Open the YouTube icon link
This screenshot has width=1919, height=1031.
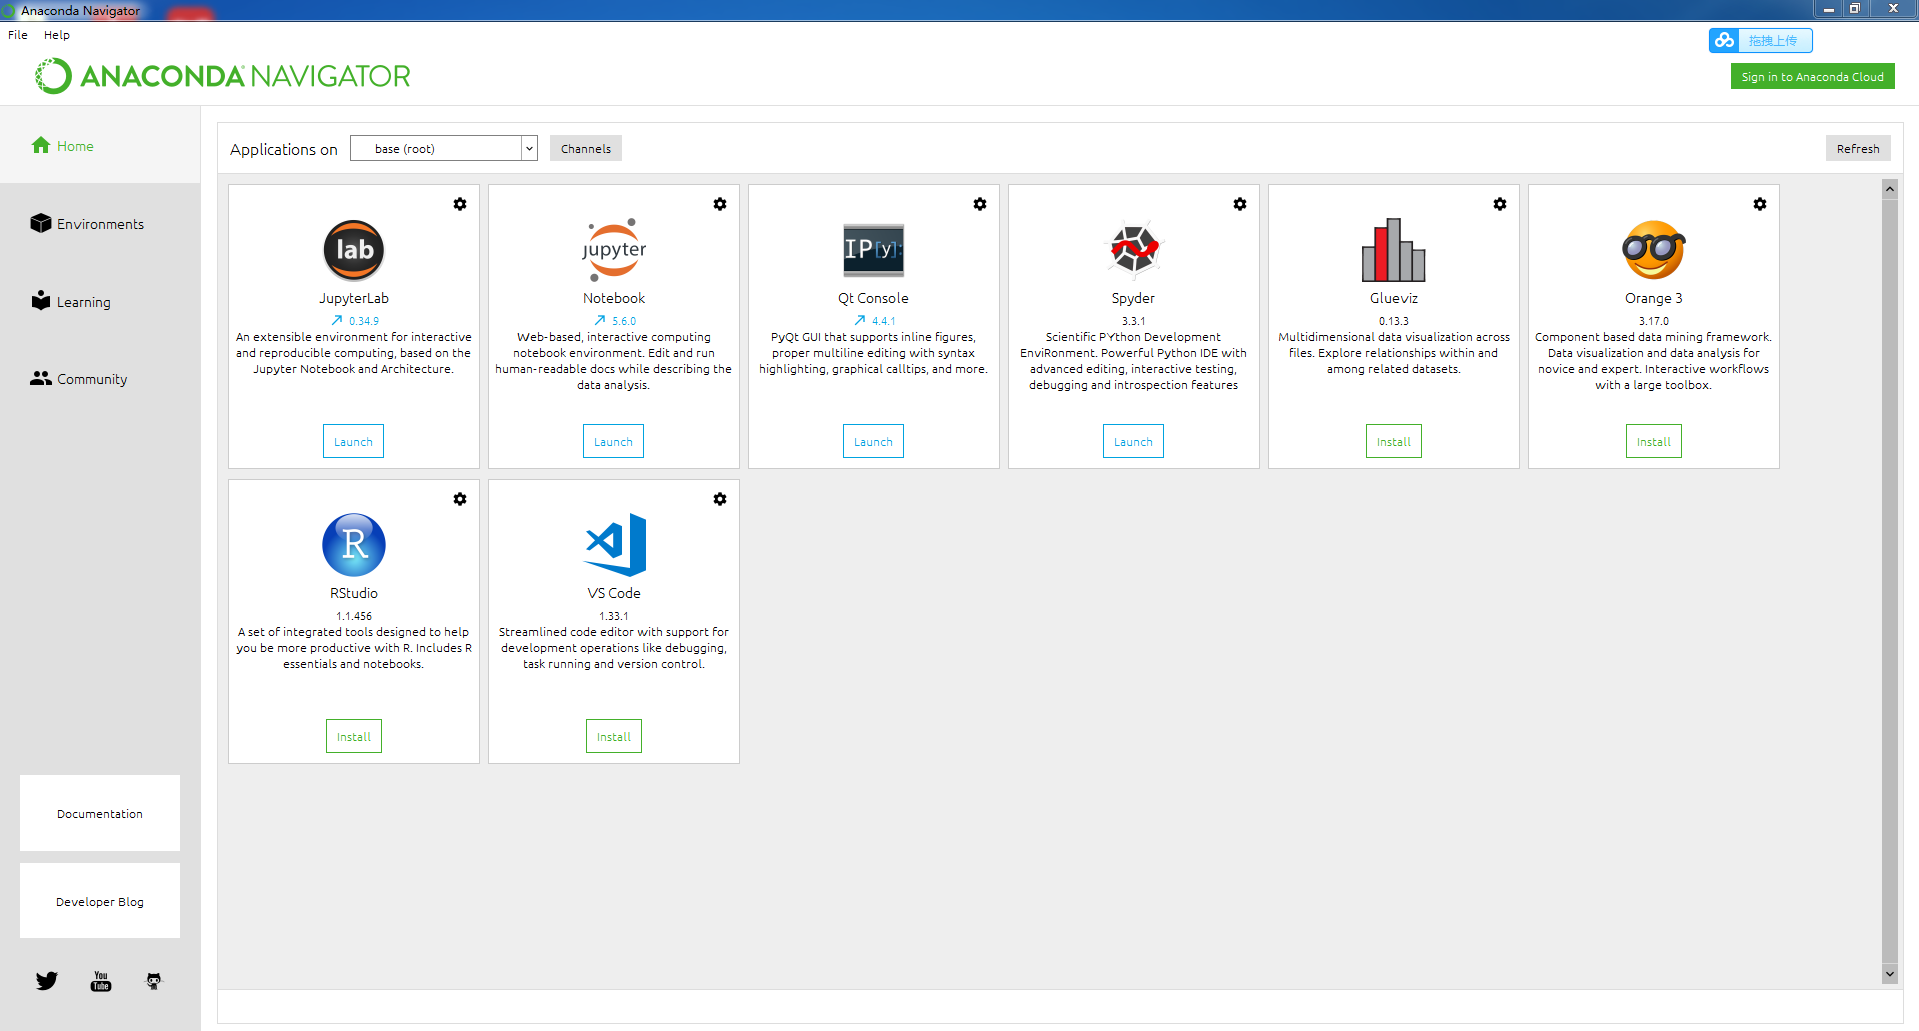click(101, 981)
